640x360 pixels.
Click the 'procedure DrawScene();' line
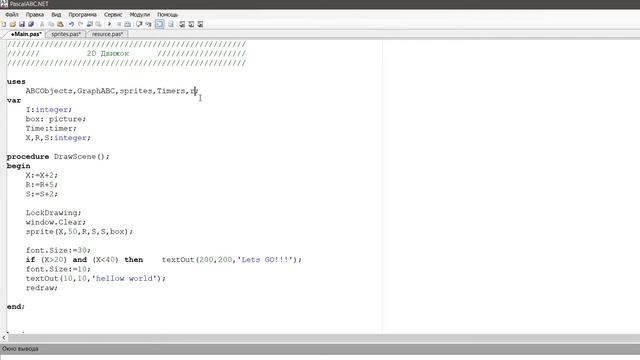click(58, 157)
